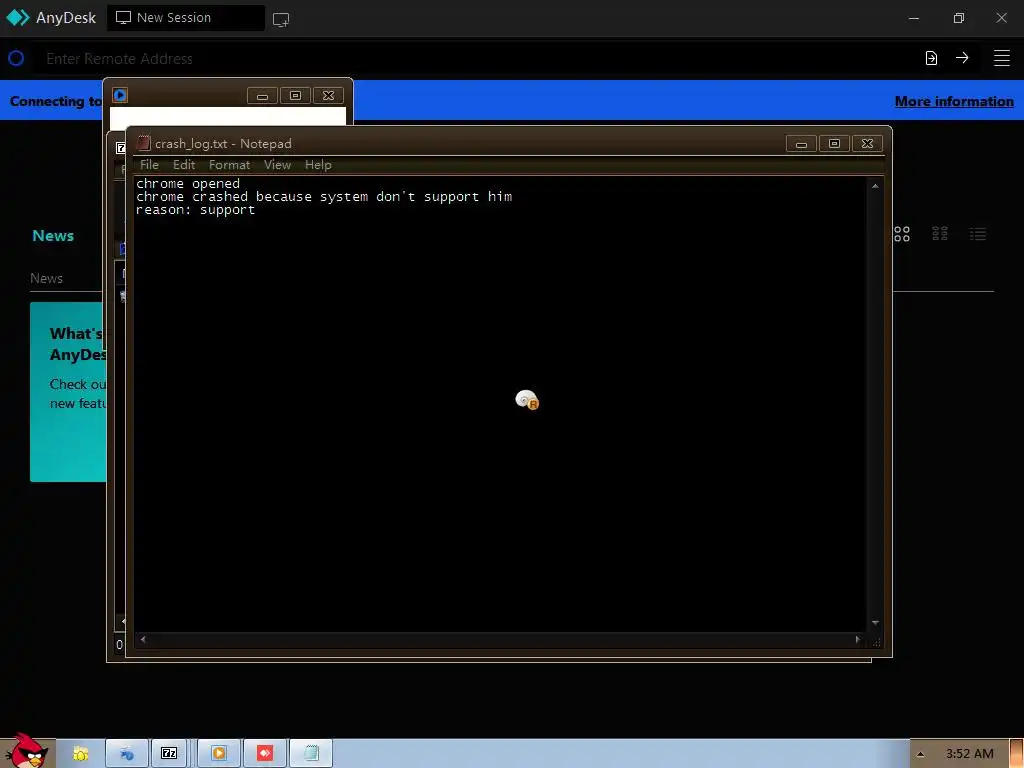The image size is (1024, 768).
Task: Open the Help menu in Notepad
Action: pyautogui.click(x=318, y=165)
